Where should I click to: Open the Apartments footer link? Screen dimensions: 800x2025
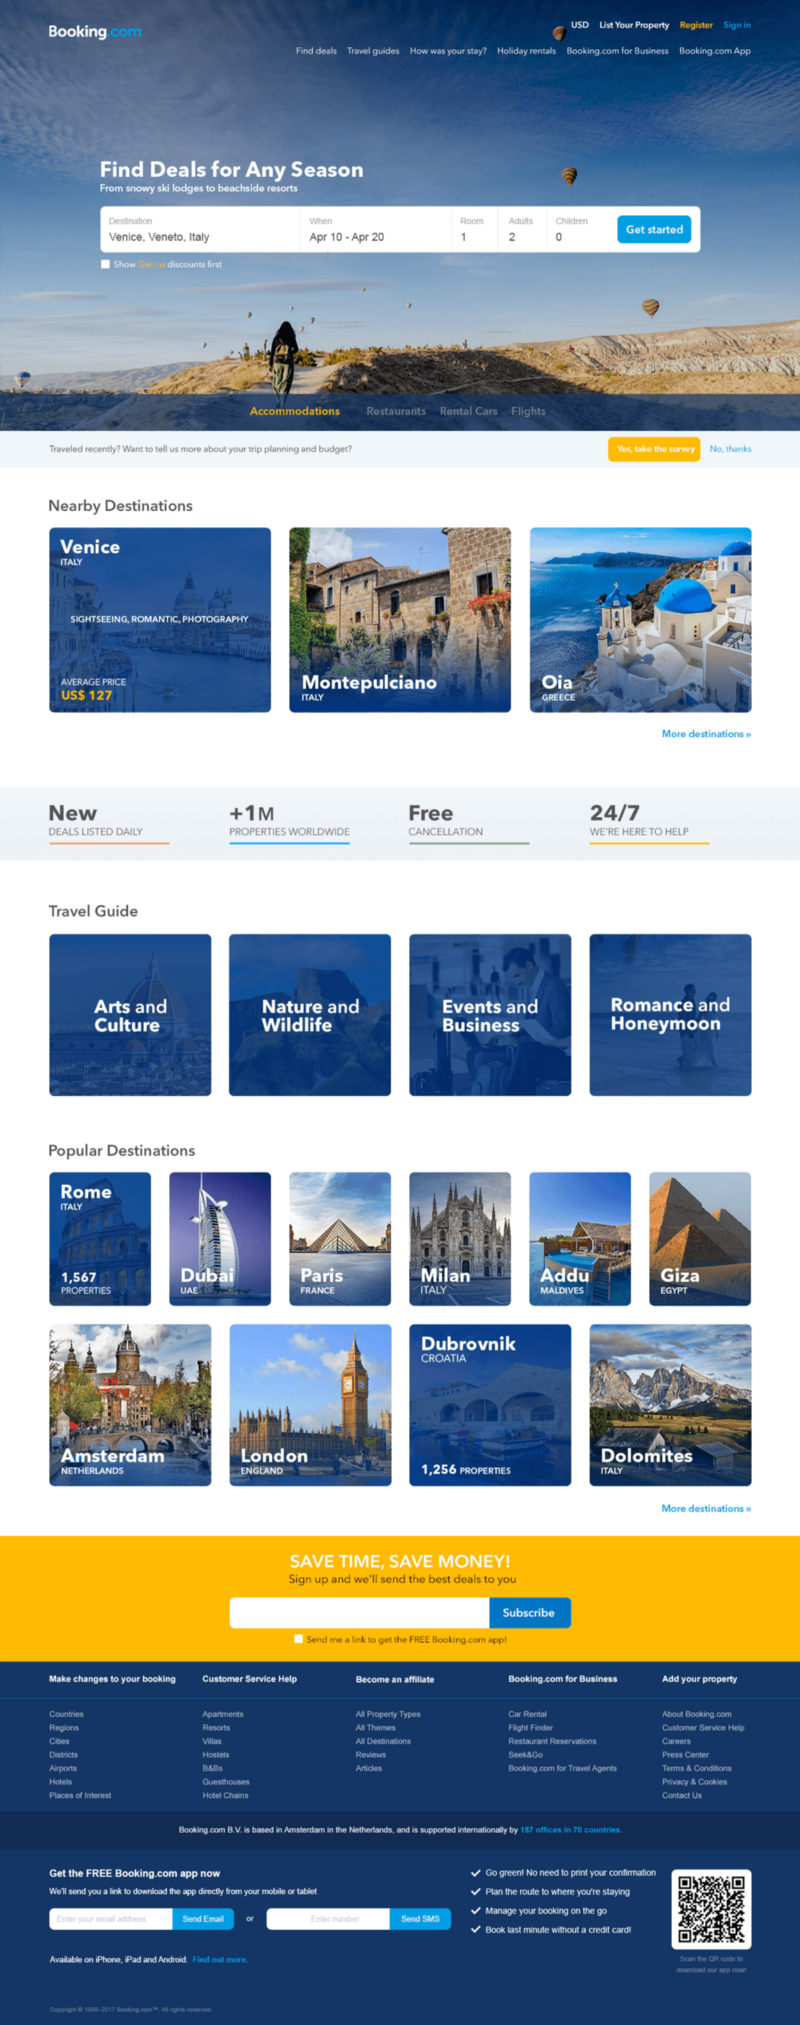223,1714
